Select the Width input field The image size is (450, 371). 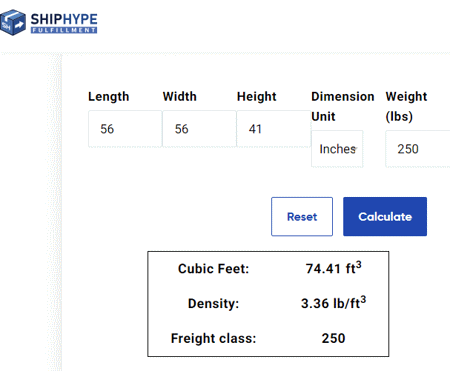click(200, 129)
